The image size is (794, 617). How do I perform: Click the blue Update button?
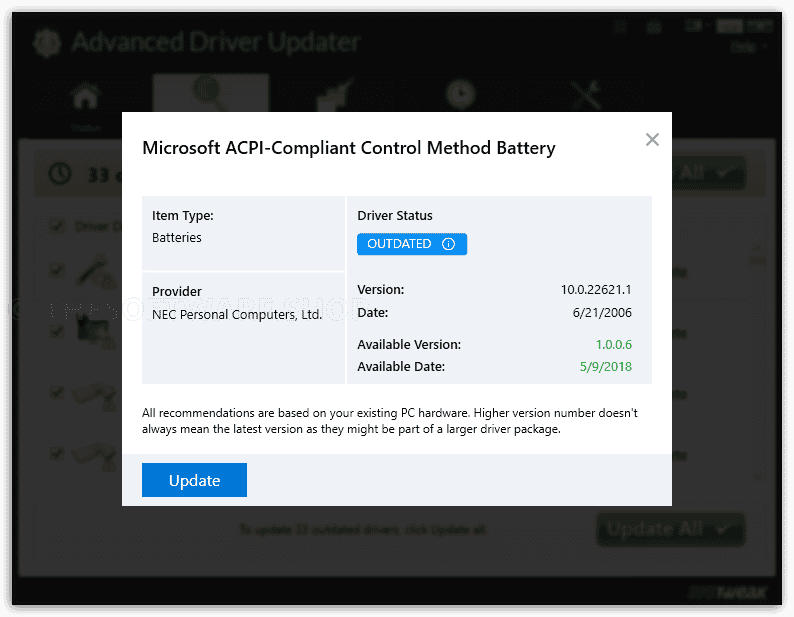click(x=194, y=480)
